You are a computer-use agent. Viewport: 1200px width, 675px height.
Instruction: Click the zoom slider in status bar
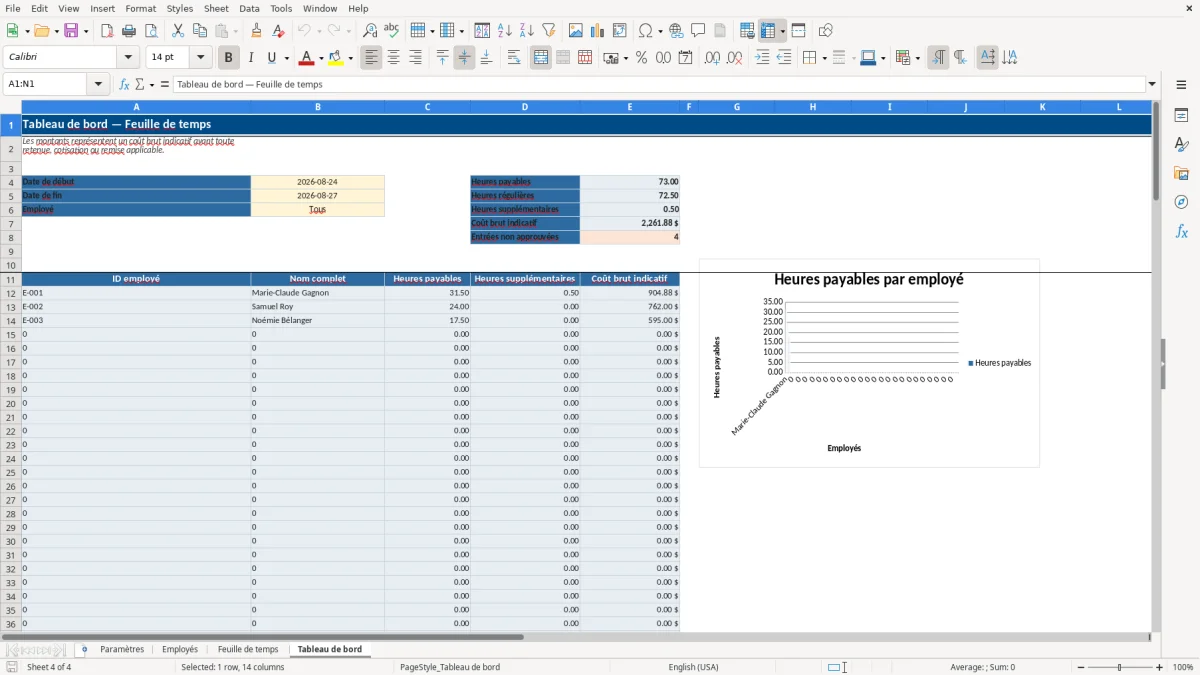(1119, 667)
